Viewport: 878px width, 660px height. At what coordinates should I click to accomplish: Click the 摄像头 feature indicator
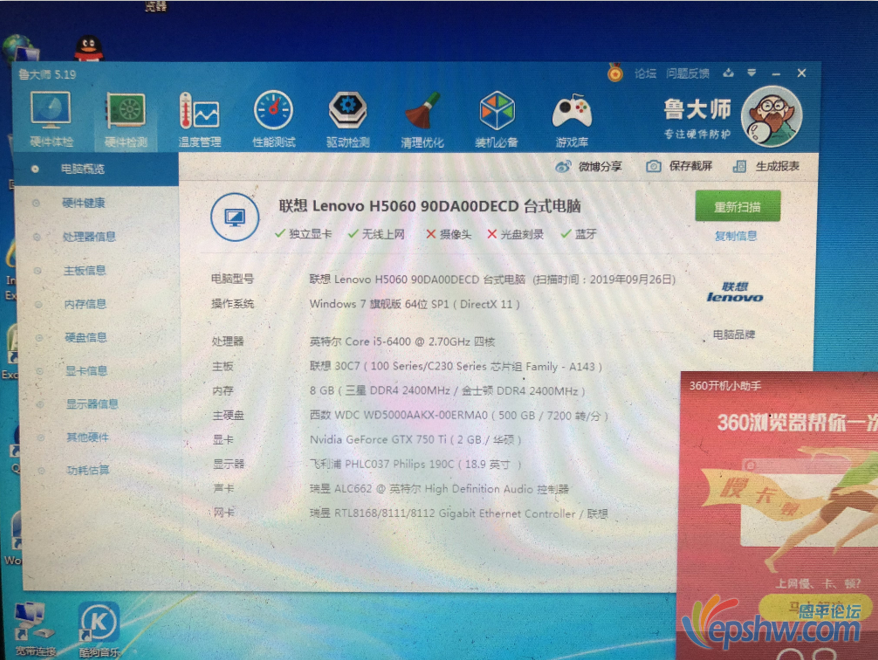pyautogui.click(x=449, y=234)
